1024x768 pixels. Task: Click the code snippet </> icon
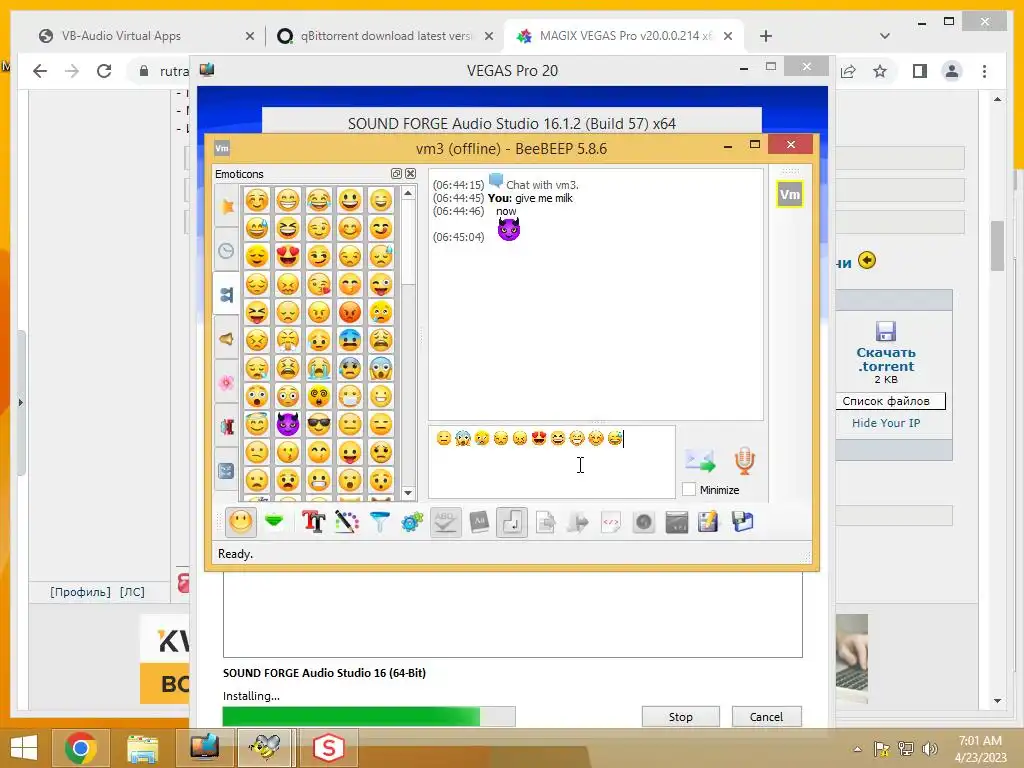(611, 522)
